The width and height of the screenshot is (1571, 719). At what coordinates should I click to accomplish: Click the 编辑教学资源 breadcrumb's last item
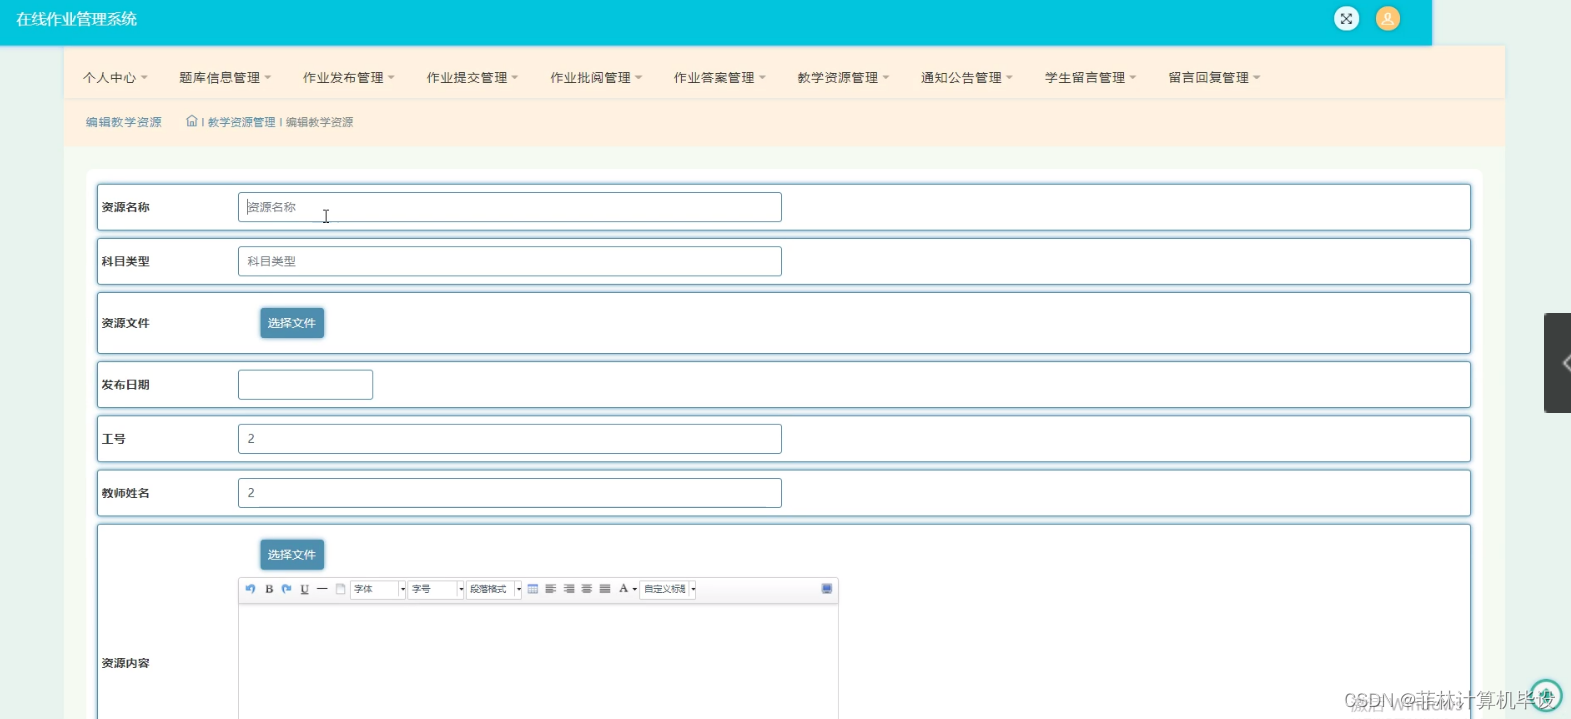click(319, 122)
